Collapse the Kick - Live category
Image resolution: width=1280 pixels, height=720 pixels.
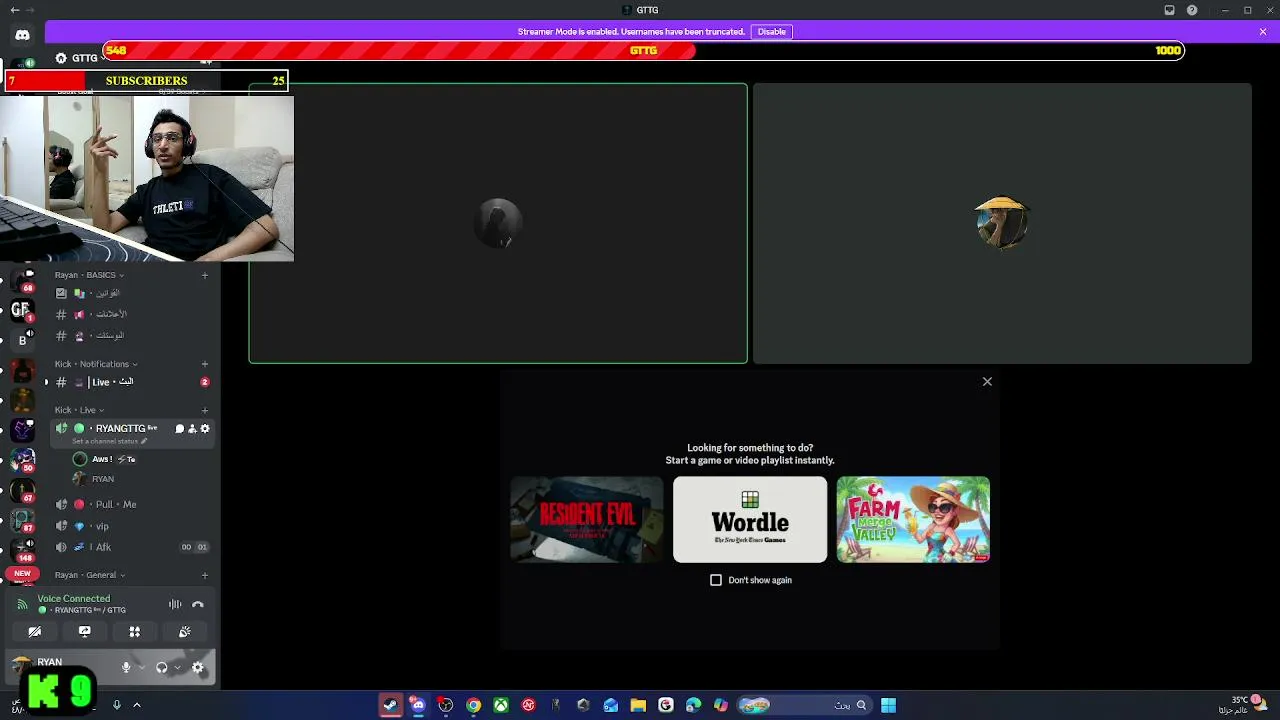coord(79,410)
